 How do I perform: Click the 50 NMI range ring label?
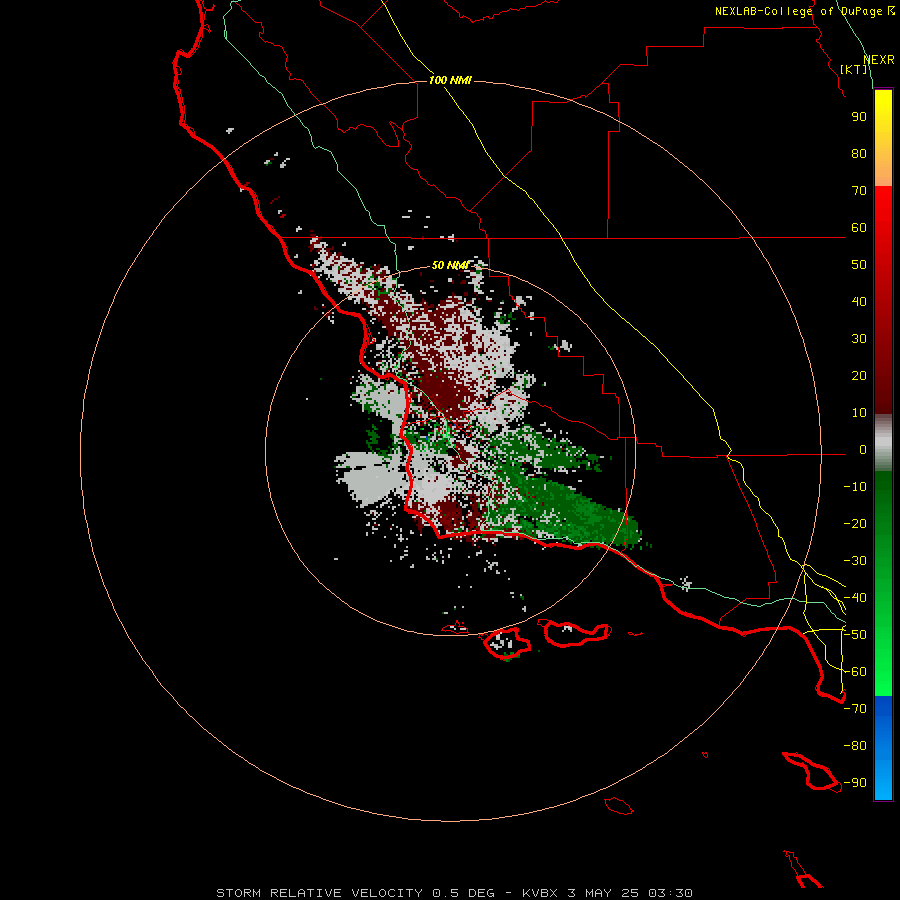[x=450, y=265]
